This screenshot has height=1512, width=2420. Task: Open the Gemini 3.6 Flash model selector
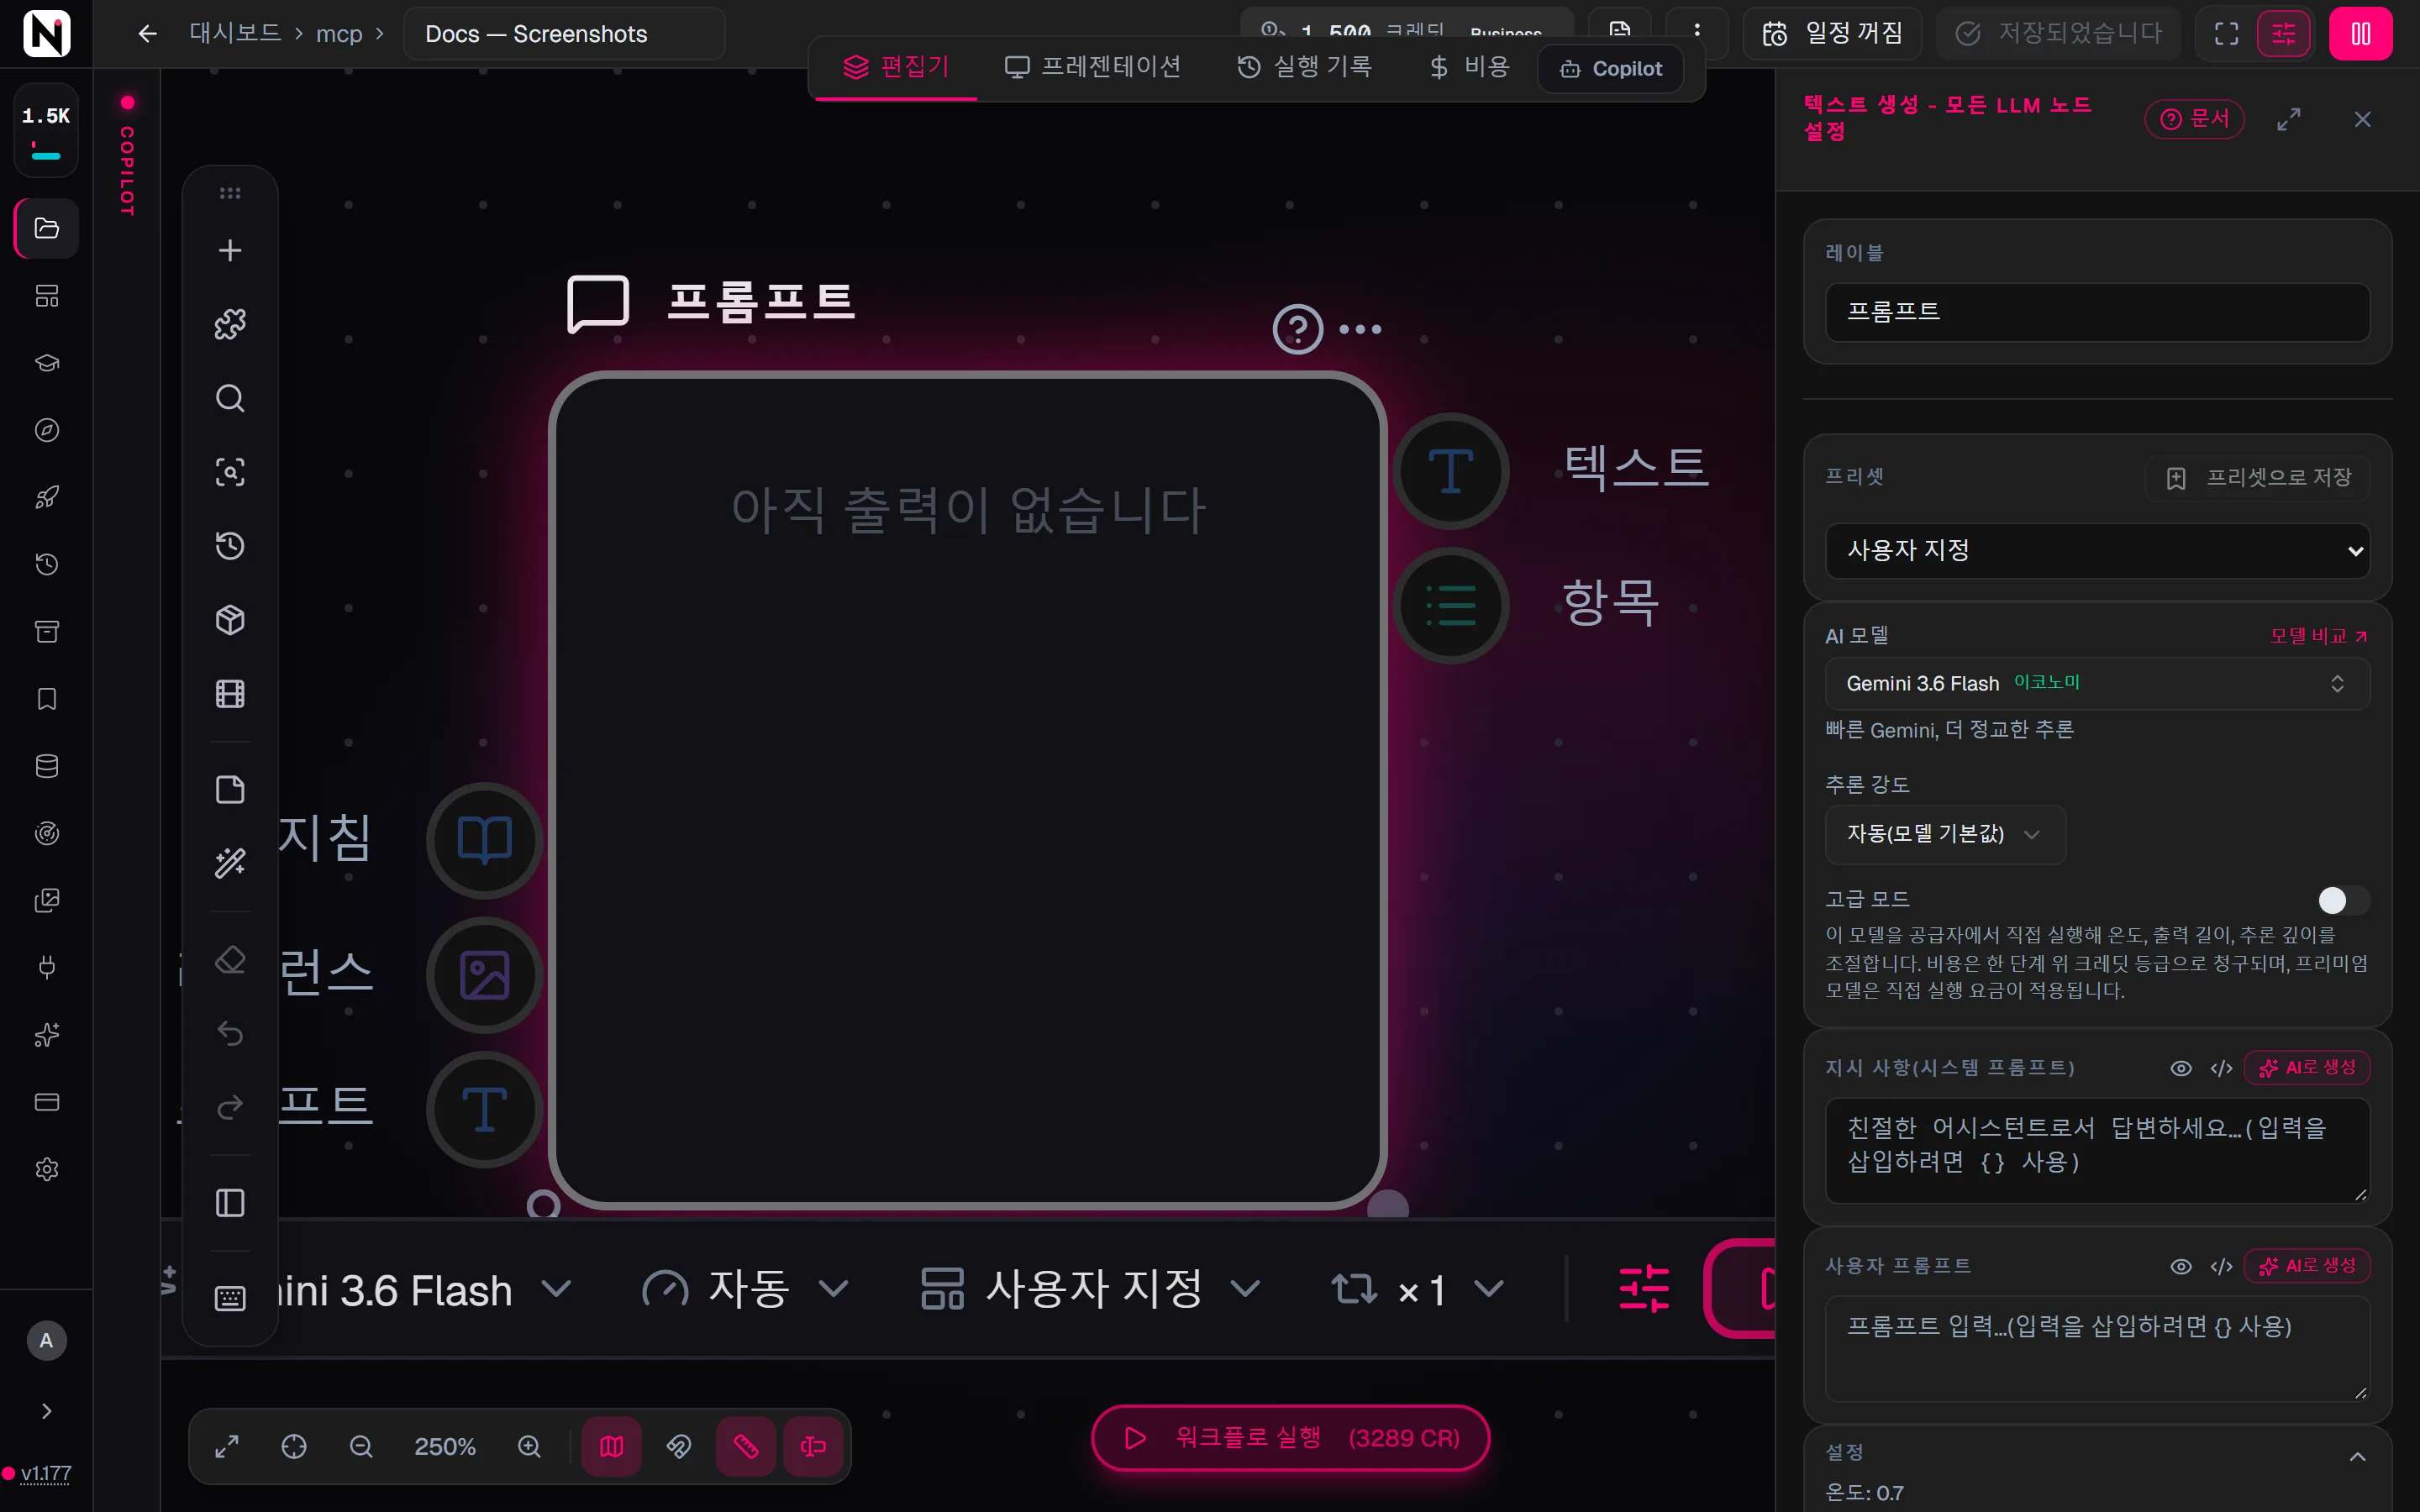[2097, 683]
